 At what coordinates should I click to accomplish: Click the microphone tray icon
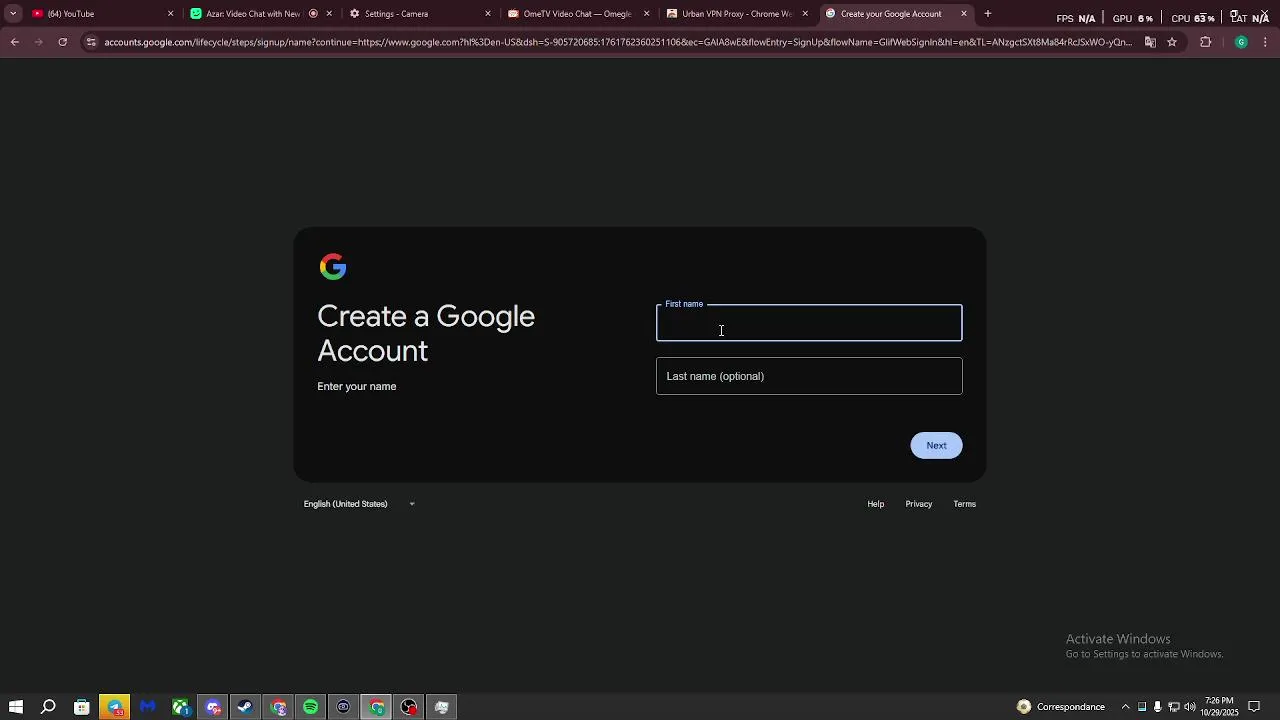click(x=1158, y=707)
